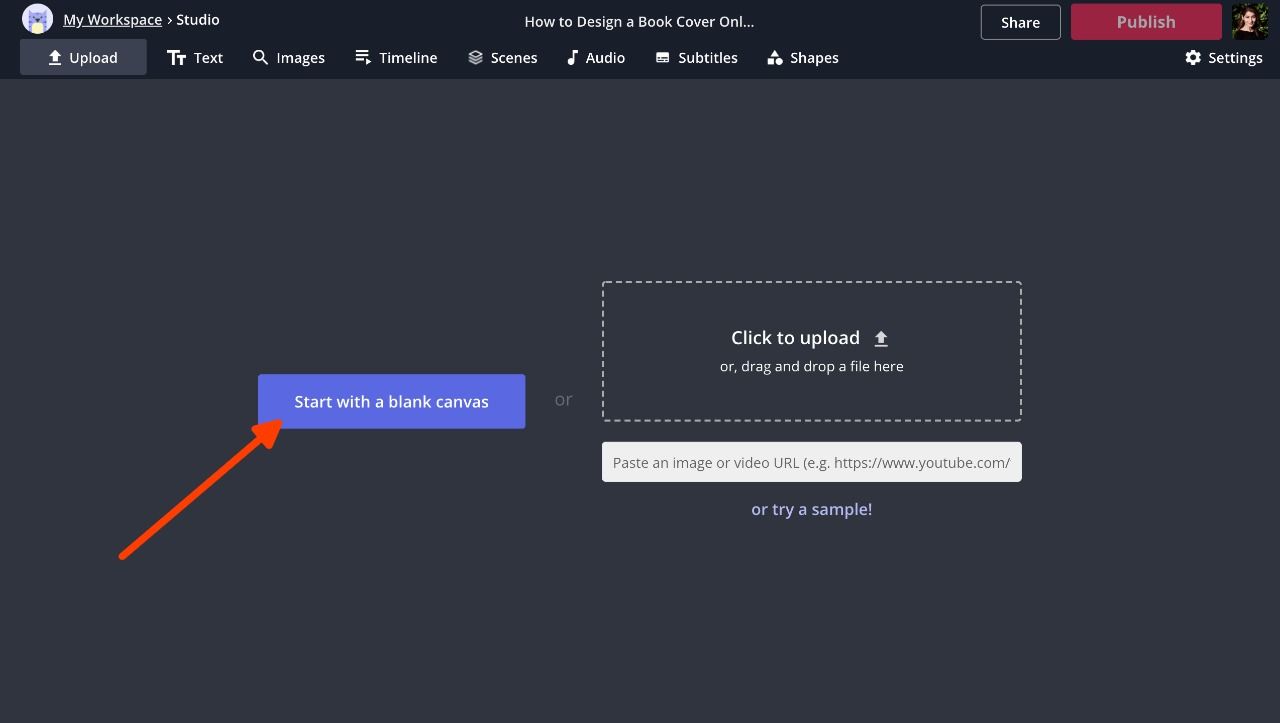Open the Images search panel
1280x723 pixels.
288,58
